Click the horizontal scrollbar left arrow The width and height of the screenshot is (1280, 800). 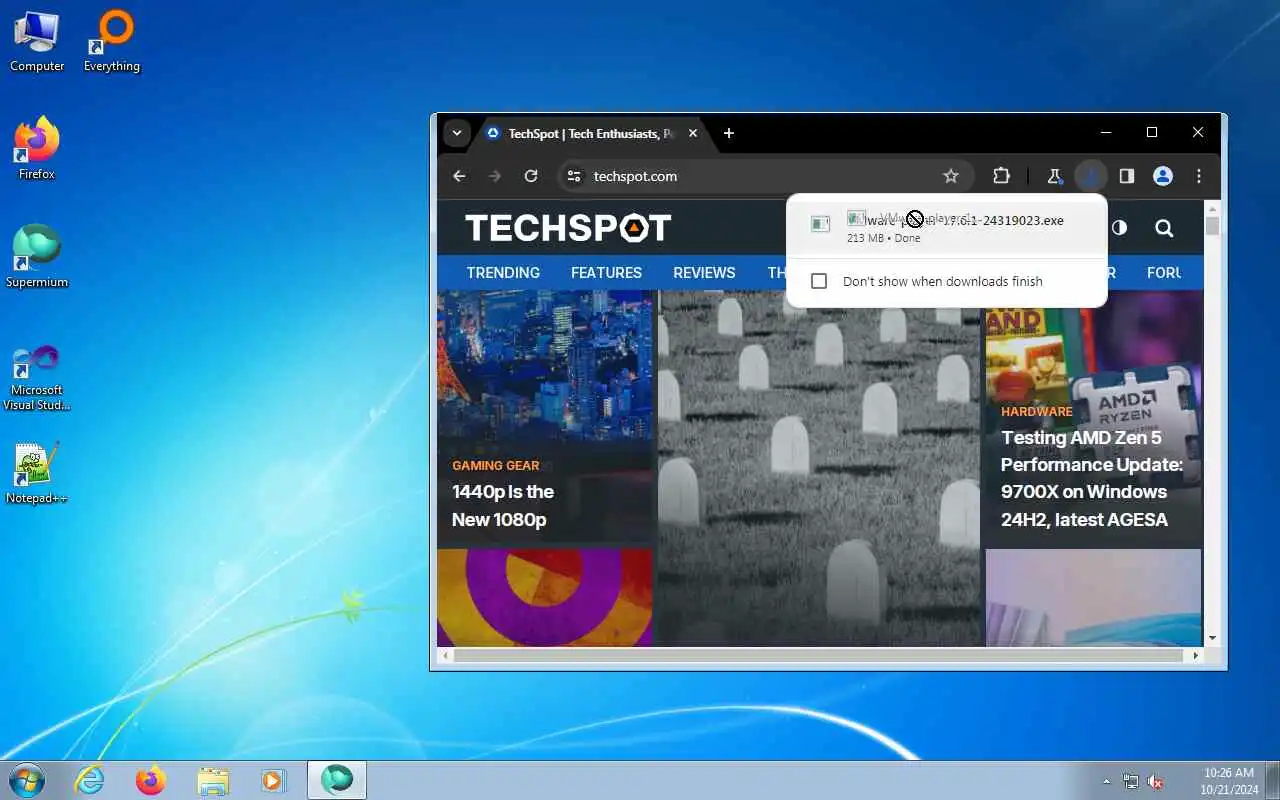pyautogui.click(x=445, y=655)
